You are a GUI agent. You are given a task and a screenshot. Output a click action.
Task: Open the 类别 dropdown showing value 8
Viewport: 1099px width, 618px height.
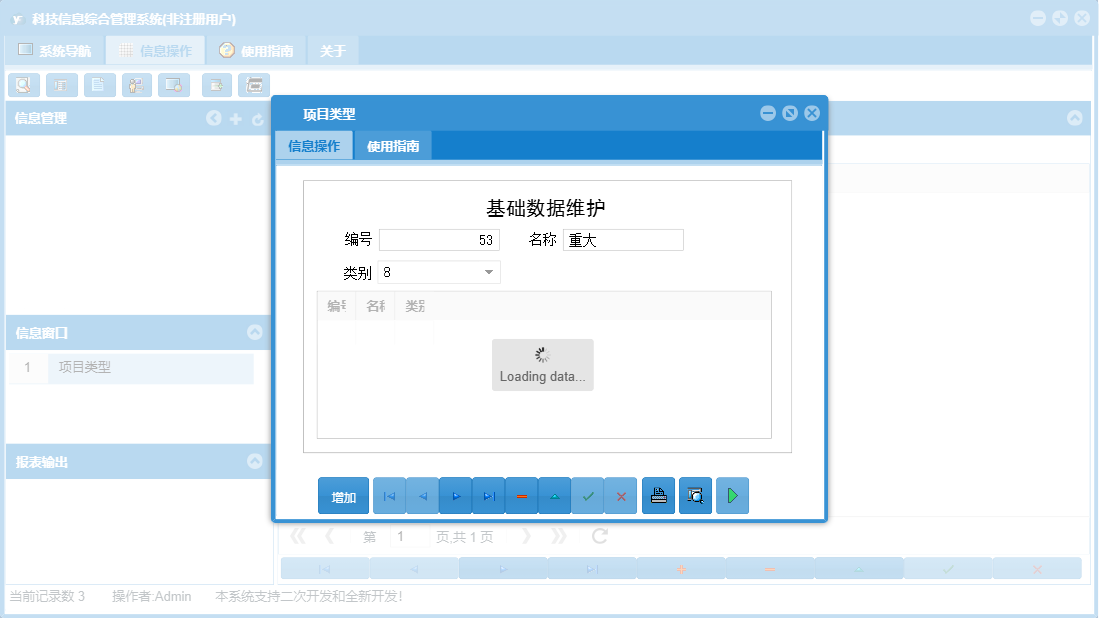pos(489,271)
